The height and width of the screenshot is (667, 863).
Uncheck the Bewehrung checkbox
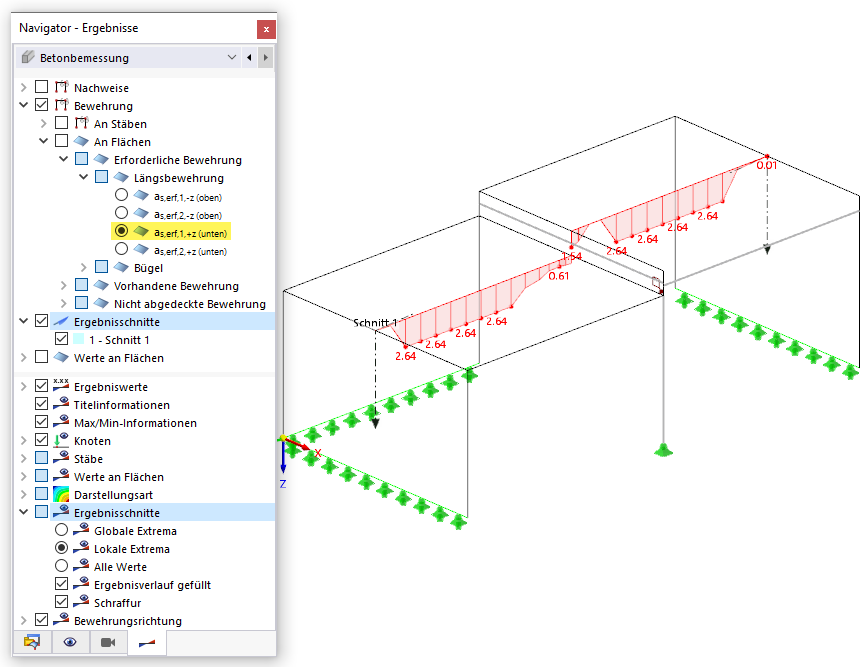(41, 105)
